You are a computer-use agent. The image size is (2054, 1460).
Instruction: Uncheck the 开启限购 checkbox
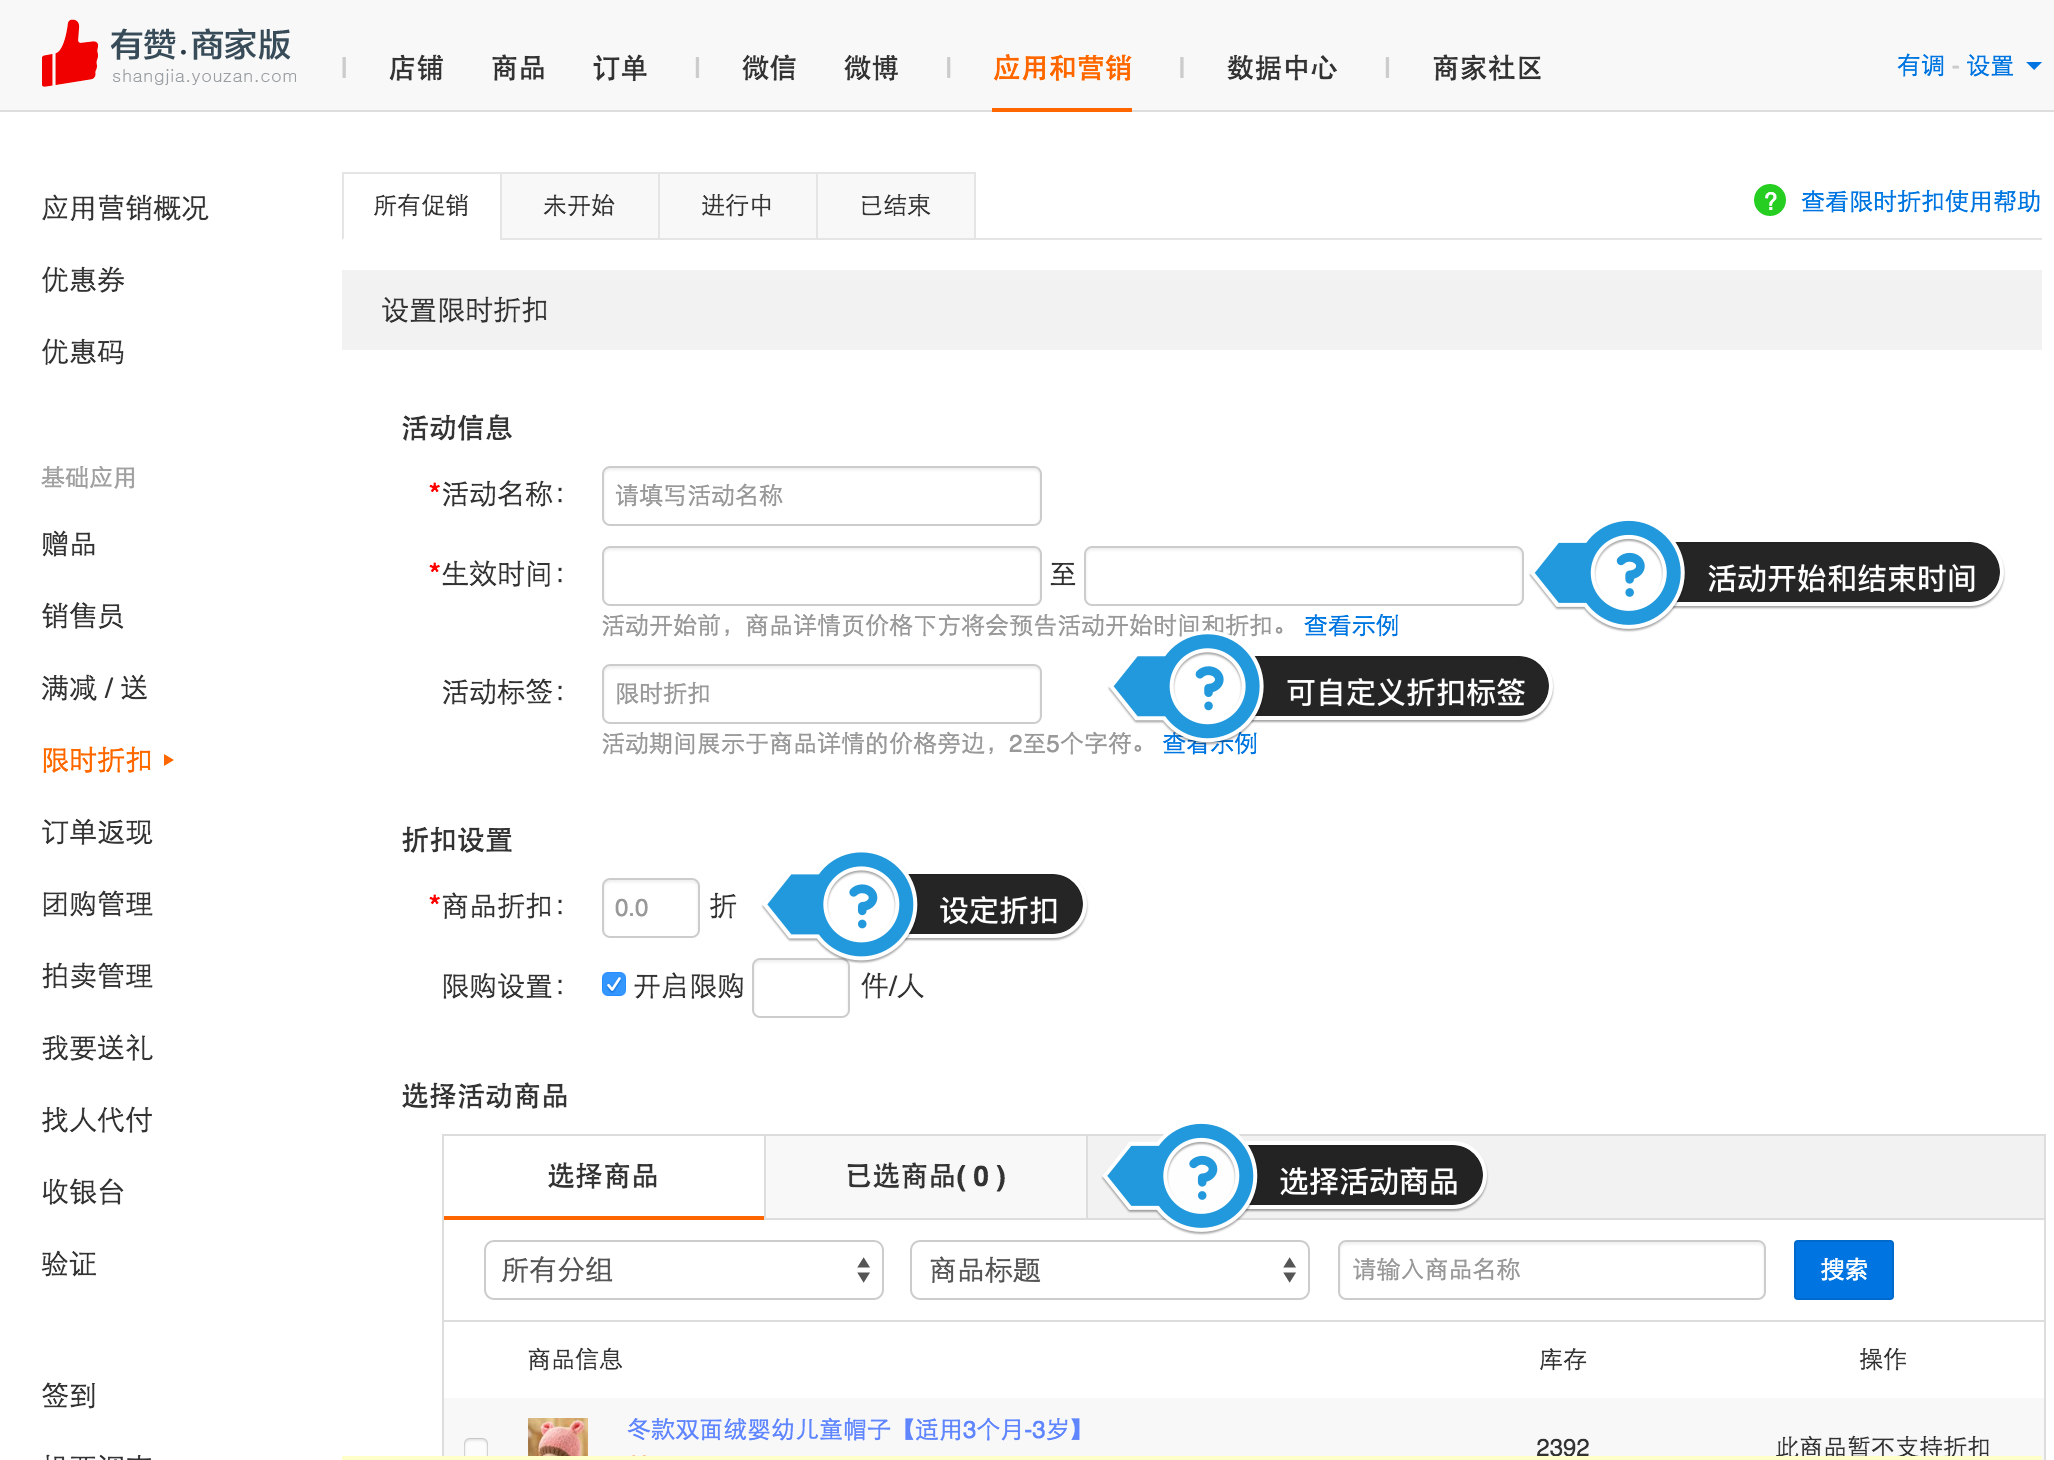(613, 985)
